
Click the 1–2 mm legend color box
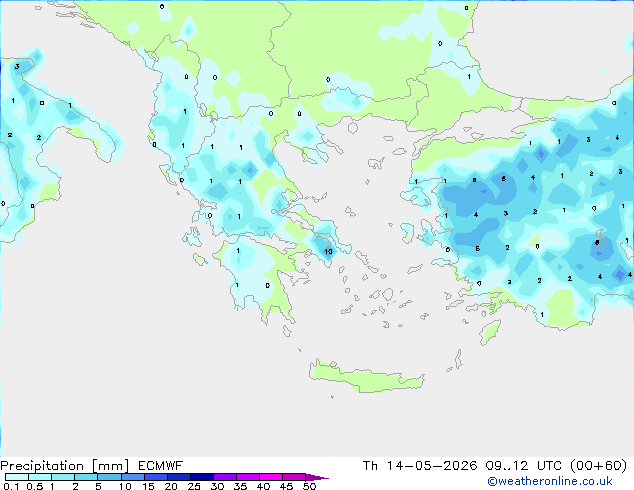pyautogui.click(x=63, y=477)
